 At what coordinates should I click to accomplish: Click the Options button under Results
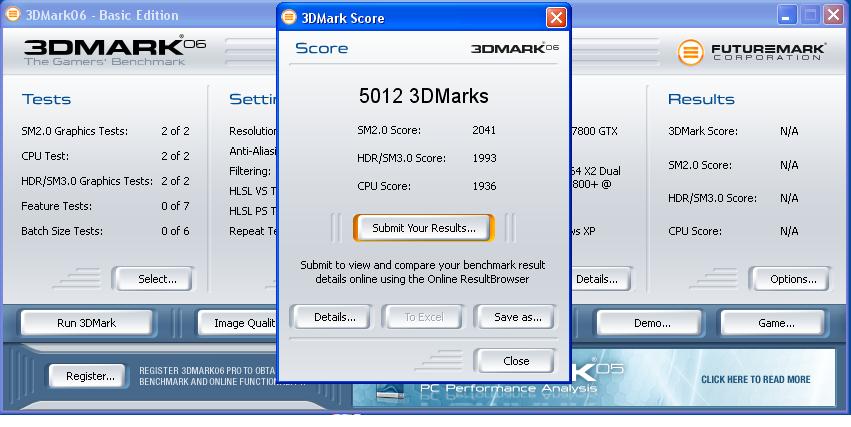pos(790,279)
